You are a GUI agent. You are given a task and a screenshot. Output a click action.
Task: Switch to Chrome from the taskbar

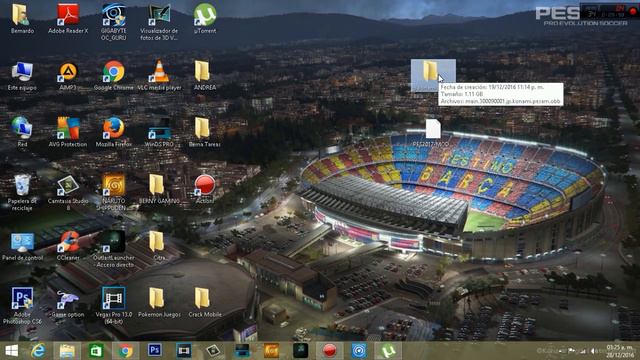125,351
